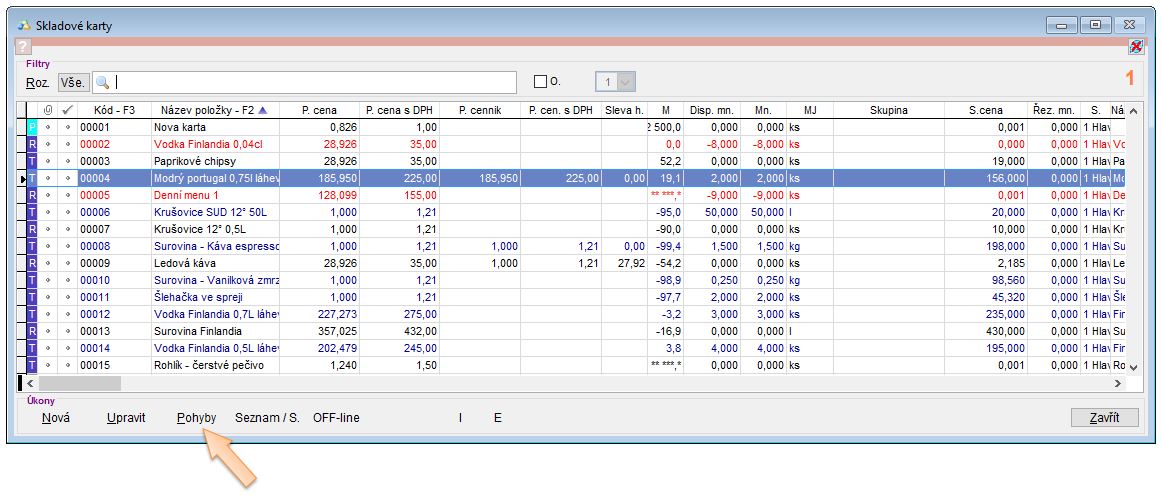Click the checkmark column header icon
Image resolution: width=1161 pixels, height=495 pixels.
pos(68,110)
